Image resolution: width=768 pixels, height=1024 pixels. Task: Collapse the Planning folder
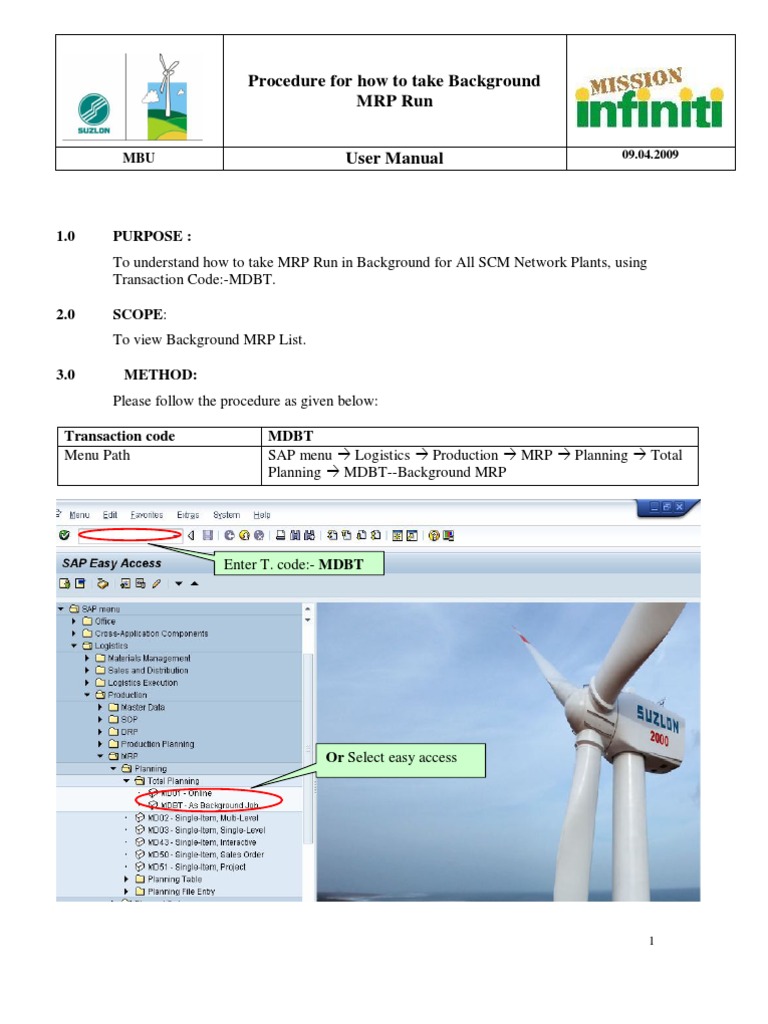point(113,769)
